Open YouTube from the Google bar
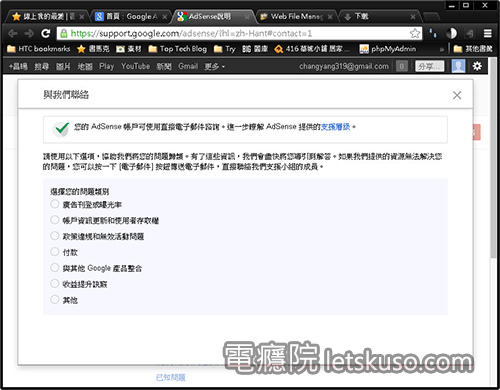 pyautogui.click(x=135, y=66)
